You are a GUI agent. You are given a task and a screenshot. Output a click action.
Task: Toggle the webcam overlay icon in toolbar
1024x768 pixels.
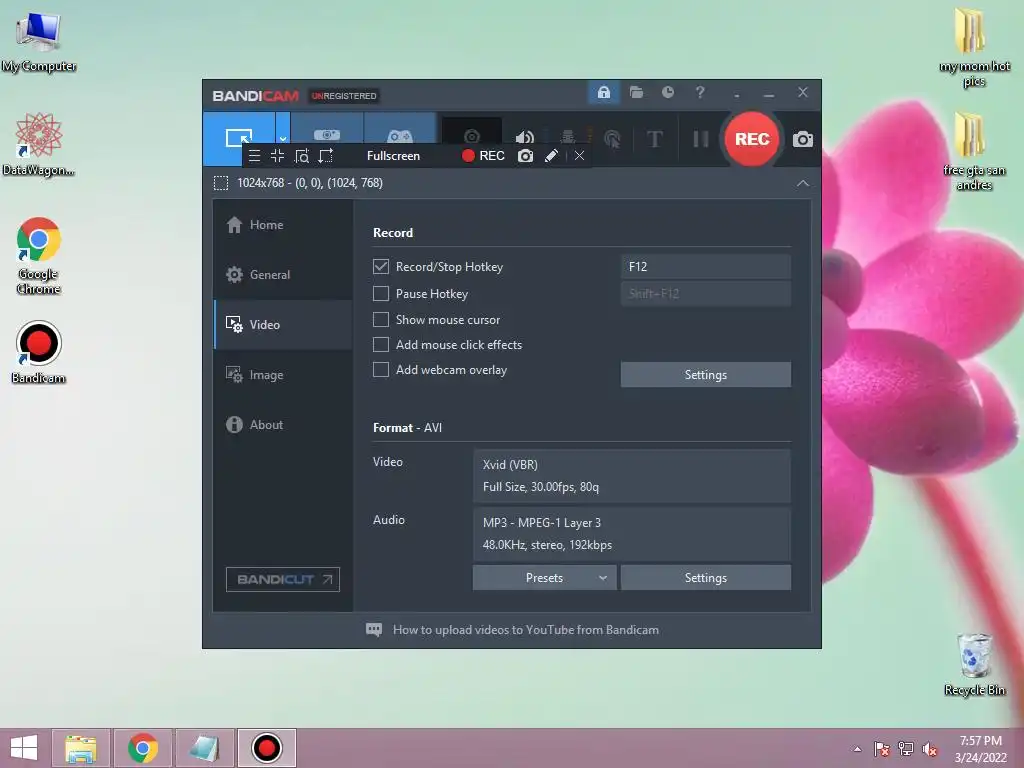click(472, 136)
